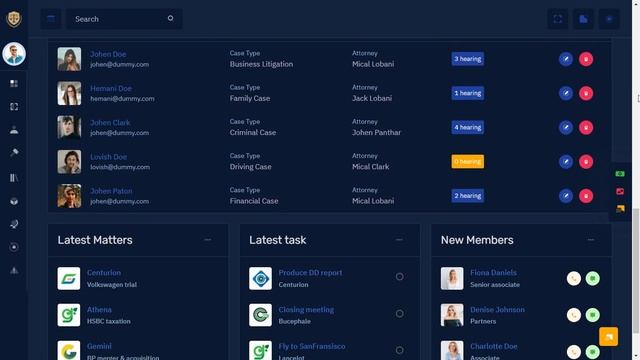Call Denise Johnson with phone icon

[x=573, y=315]
